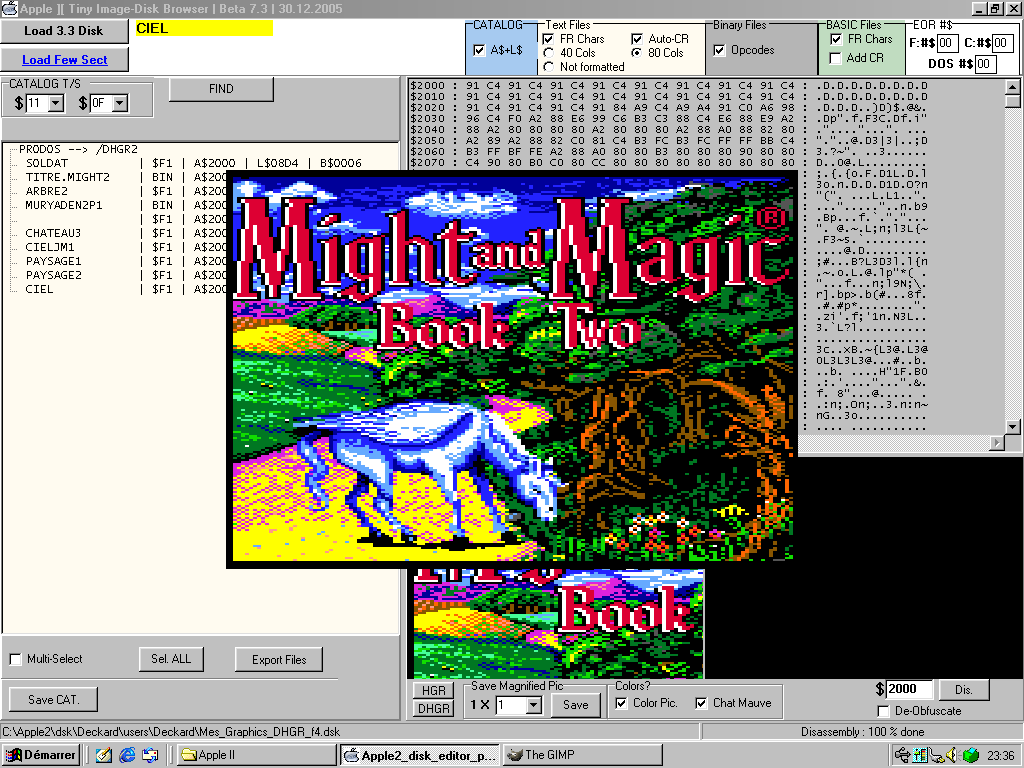Image resolution: width=1024 pixels, height=768 pixels.
Task: Toggle the CATALOG A$+L$ checkbox
Action: tap(479, 50)
